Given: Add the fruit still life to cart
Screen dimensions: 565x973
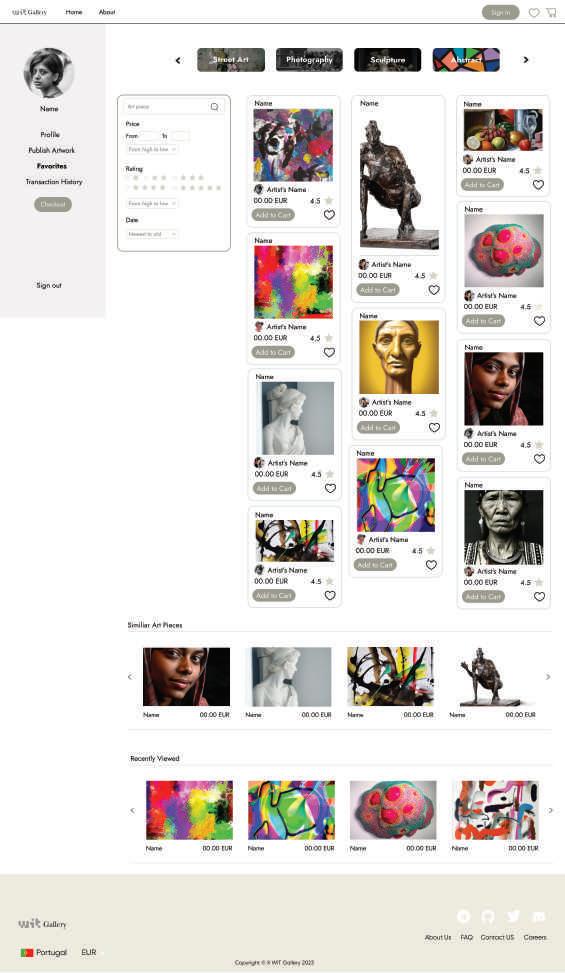Looking at the screenshot, I should pos(482,185).
